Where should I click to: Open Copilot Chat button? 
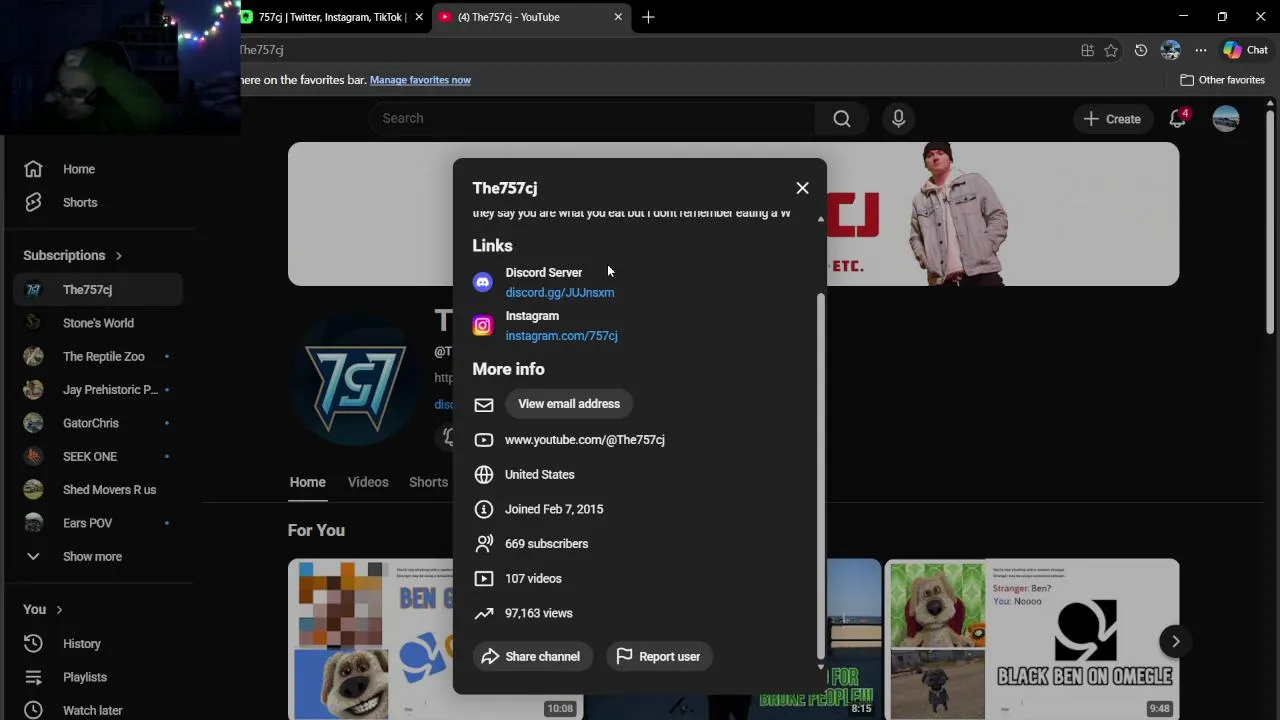tap(1246, 50)
